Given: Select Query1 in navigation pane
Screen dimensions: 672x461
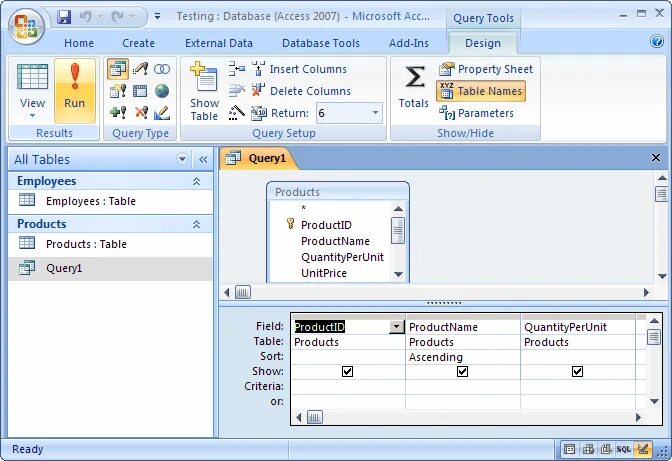Looking at the screenshot, I should click(111, 268).
